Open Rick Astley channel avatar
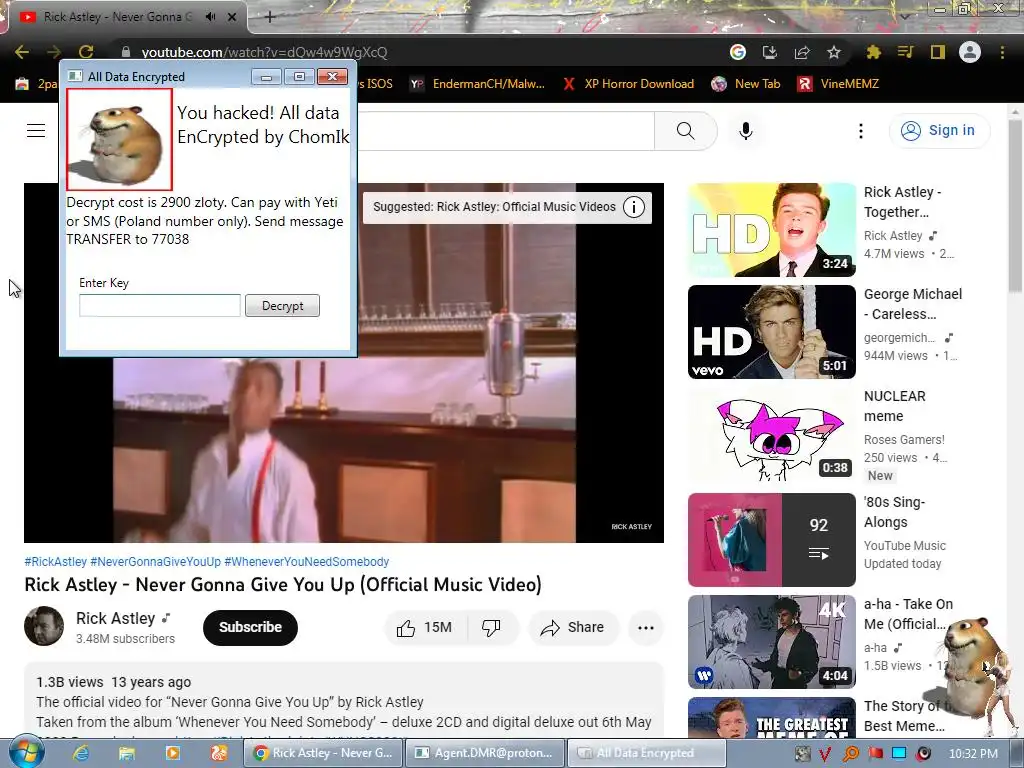1024x768 pixels. (x=44, y=626)
